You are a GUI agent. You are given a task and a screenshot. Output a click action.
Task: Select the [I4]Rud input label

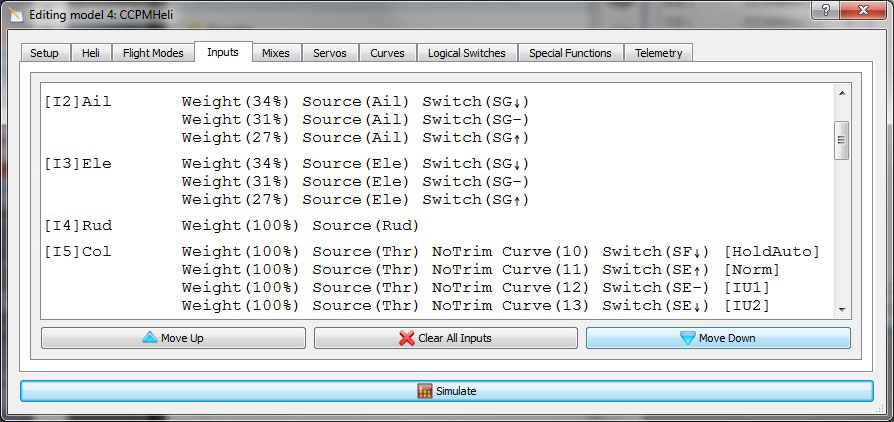[x=78, y=226]
